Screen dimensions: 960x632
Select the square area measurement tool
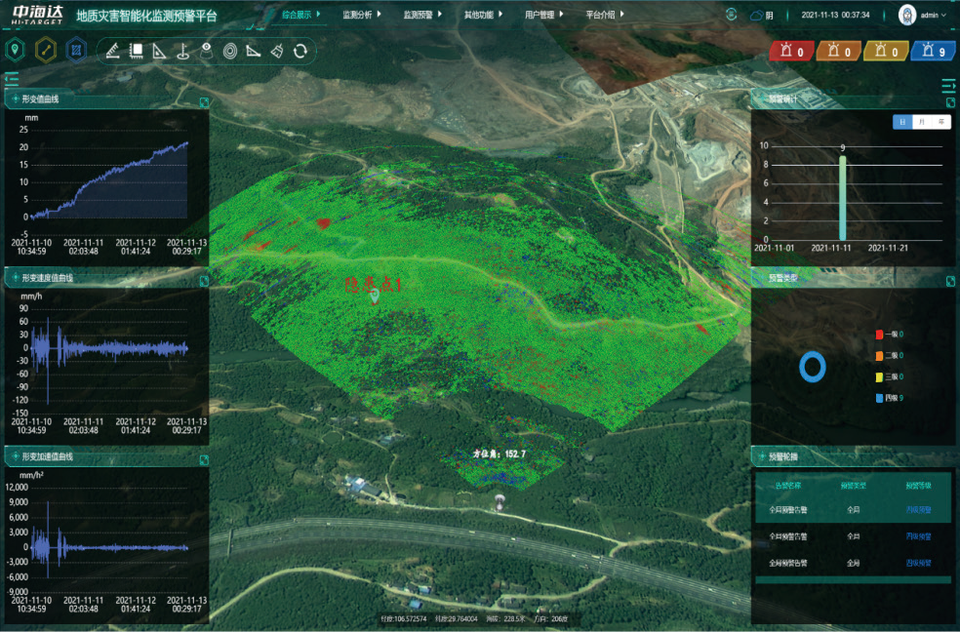136,51
